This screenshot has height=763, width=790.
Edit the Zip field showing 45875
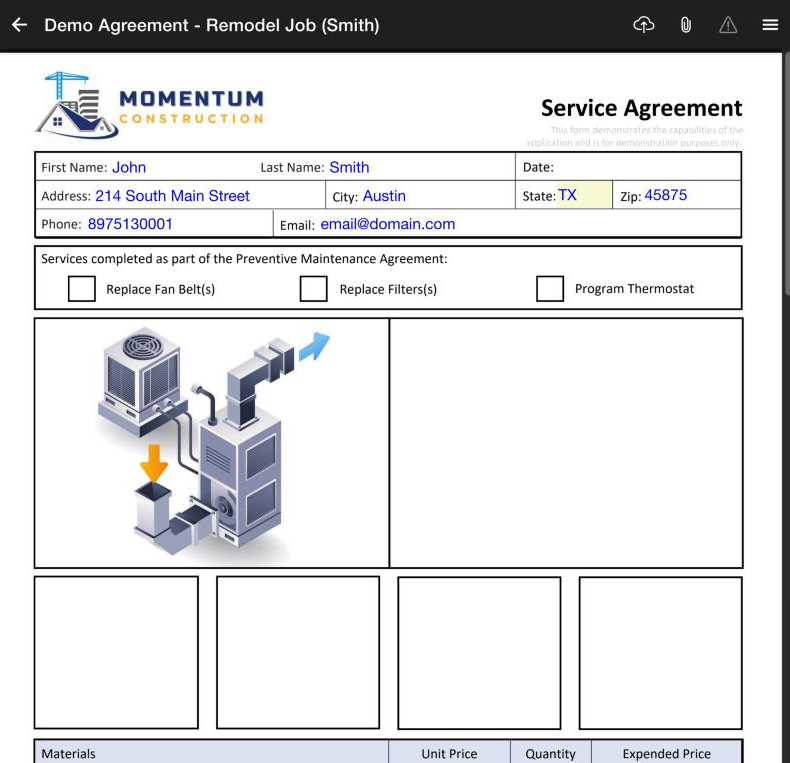coord(690,195)
